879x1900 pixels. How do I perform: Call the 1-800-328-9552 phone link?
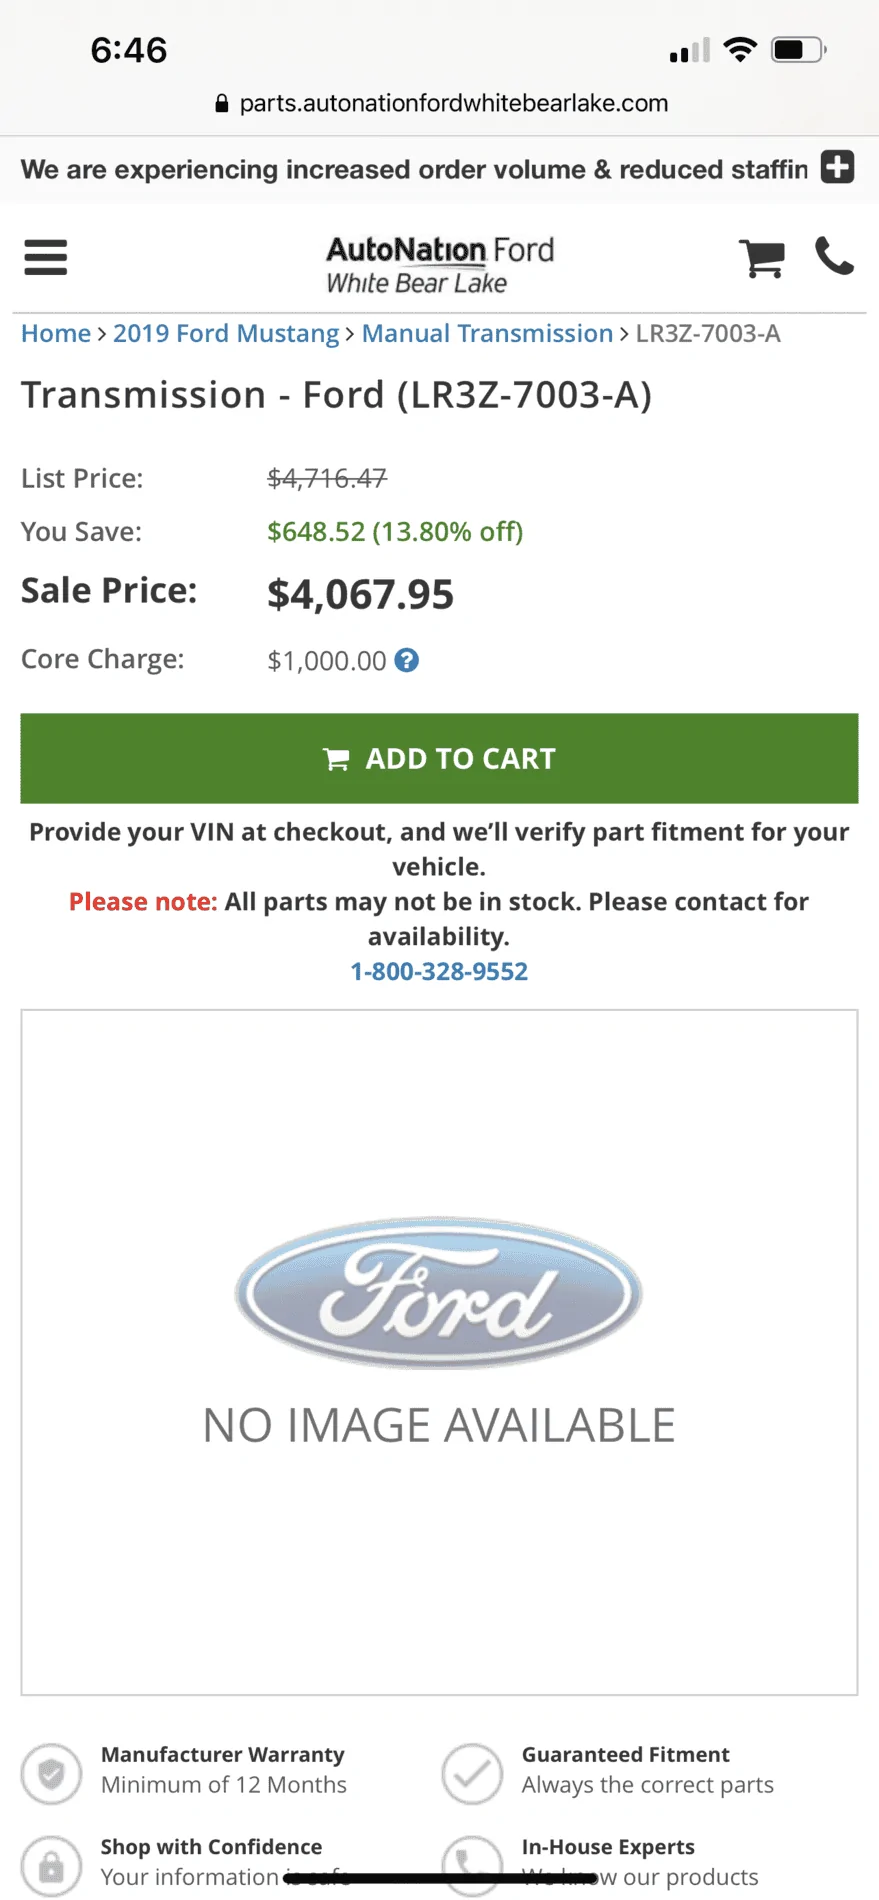pyautogui.click(x=439, y=971)
